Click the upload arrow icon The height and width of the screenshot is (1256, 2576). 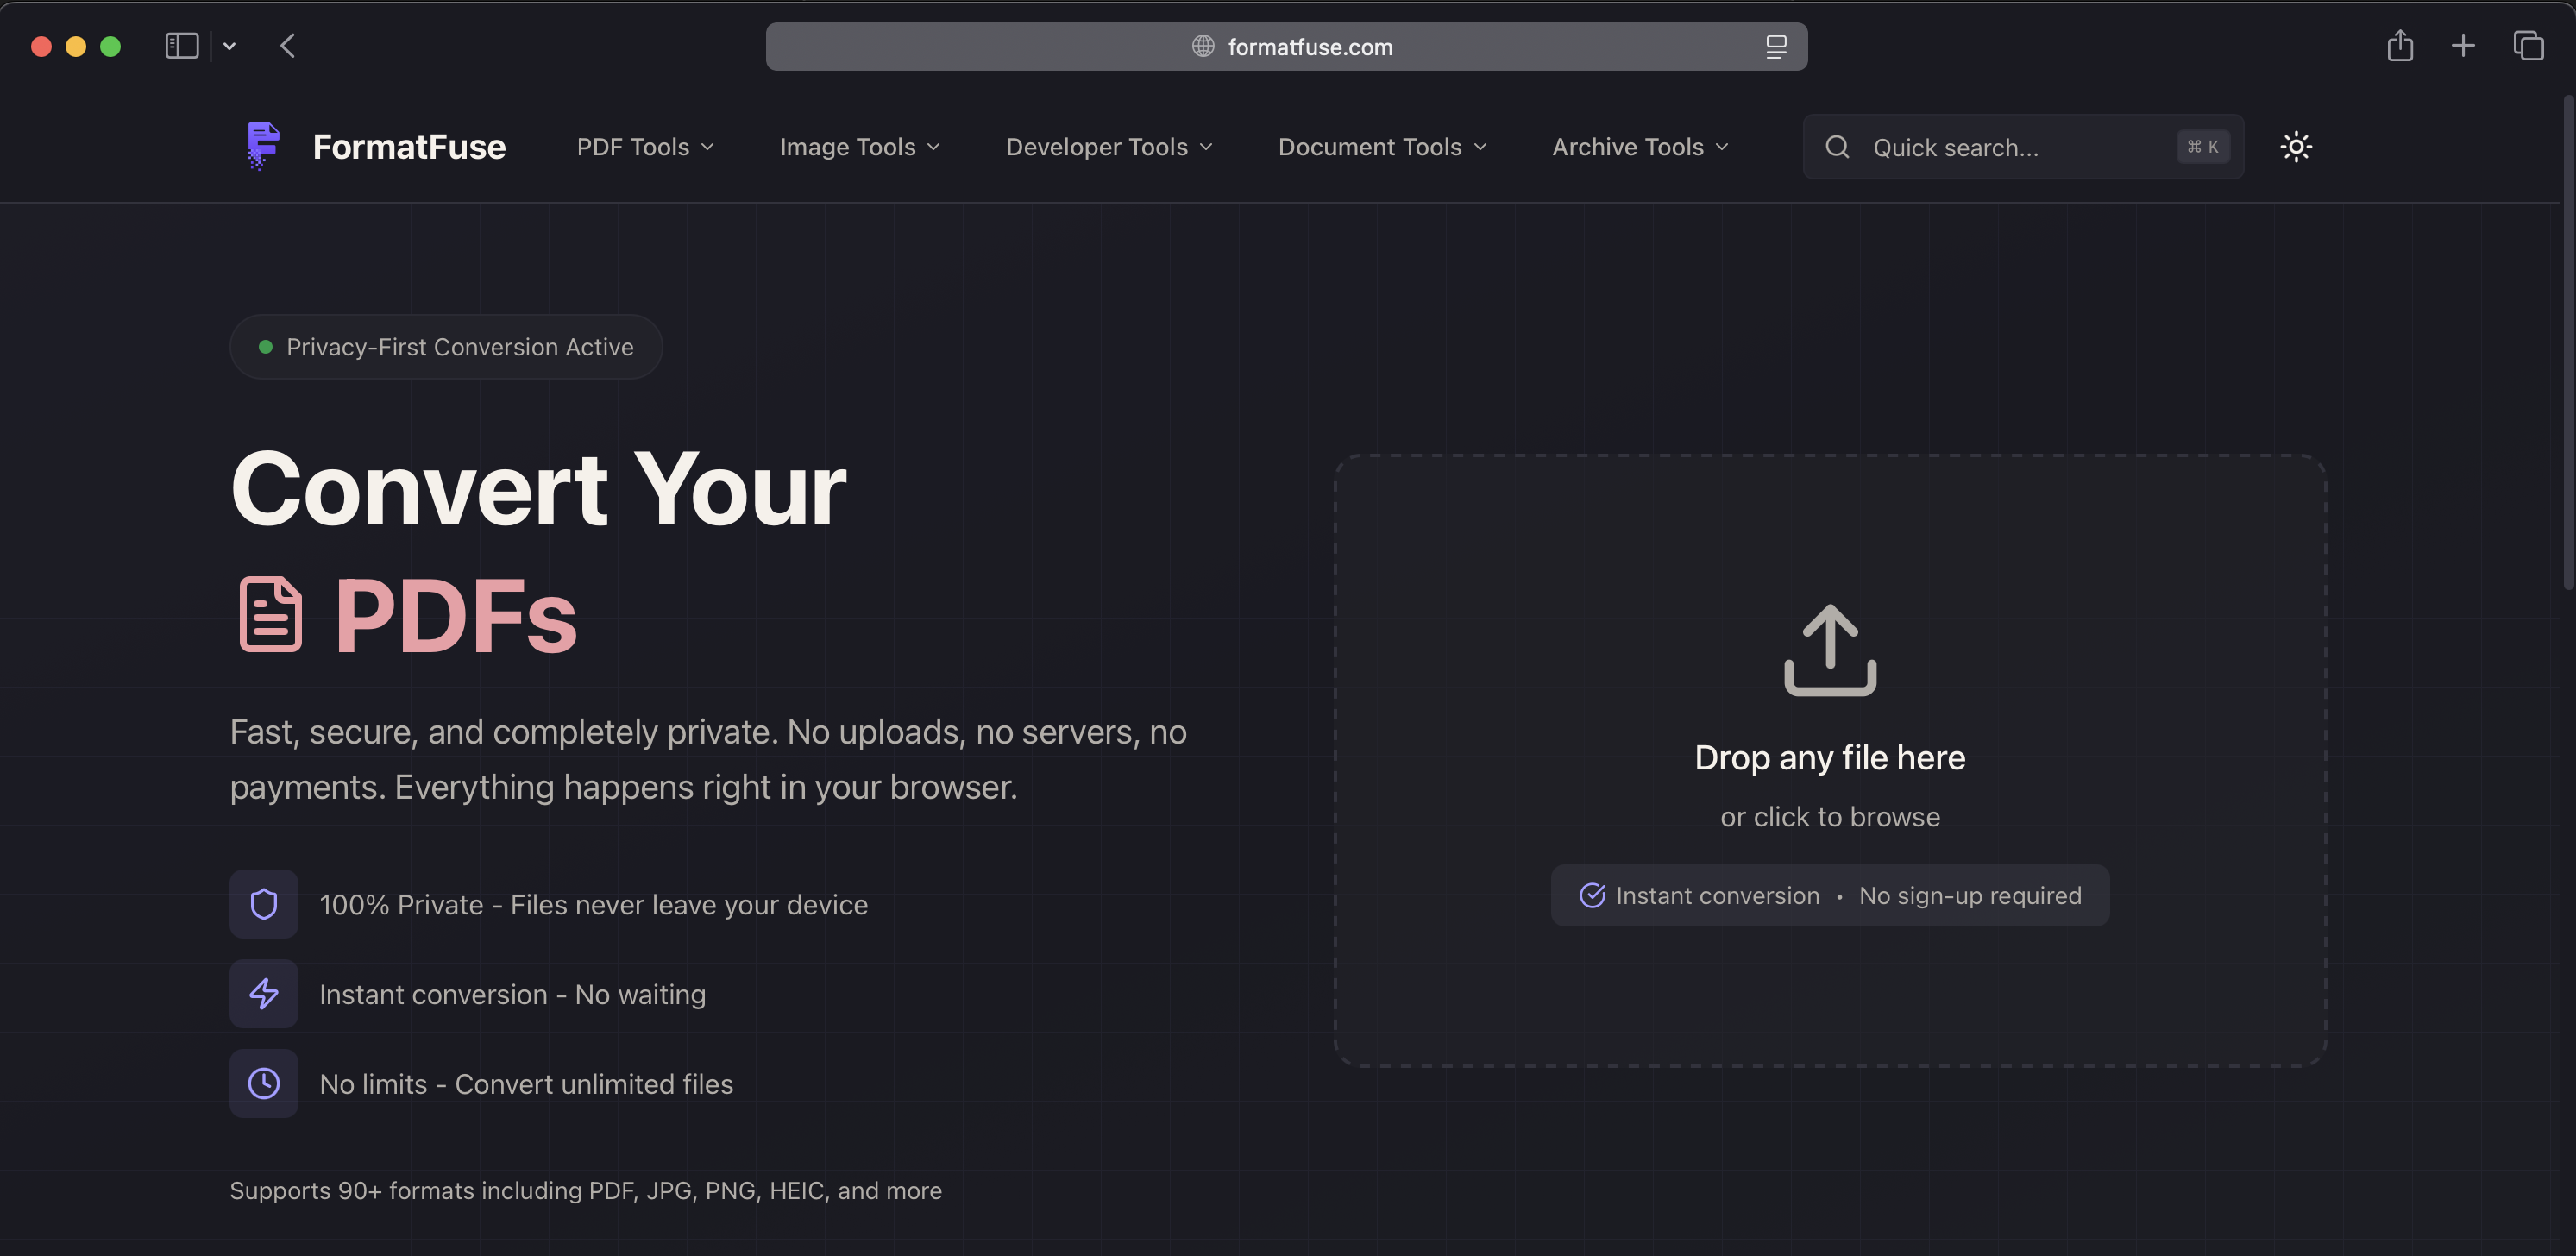click(x=1830, y=650)
